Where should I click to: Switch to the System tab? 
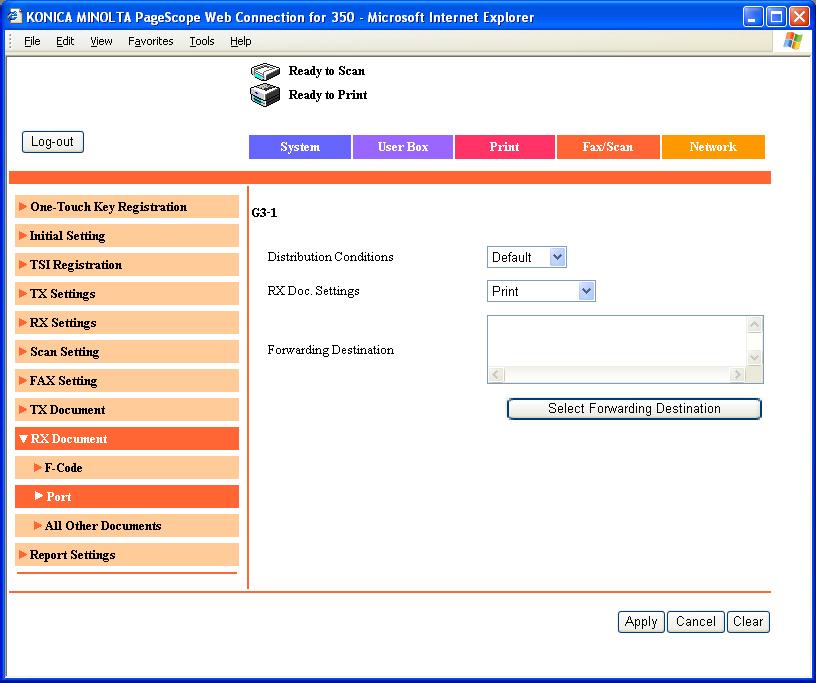point(300,147)
